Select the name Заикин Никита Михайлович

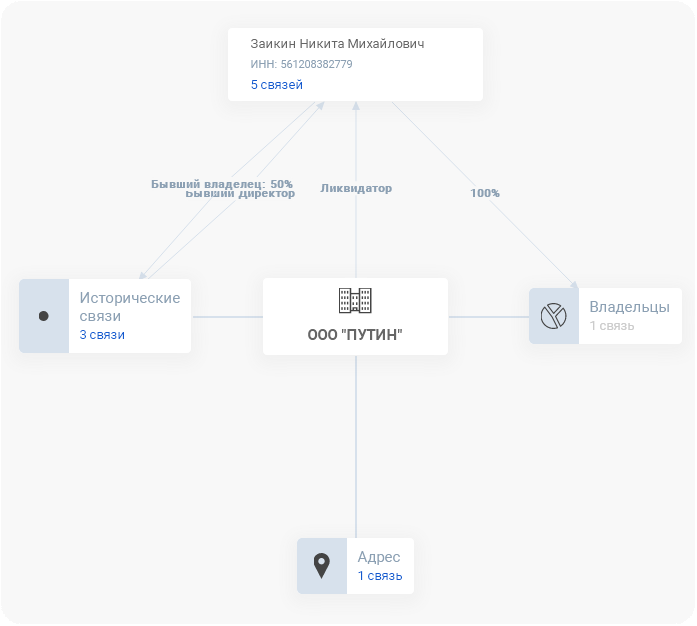click(x=337, y=44)
